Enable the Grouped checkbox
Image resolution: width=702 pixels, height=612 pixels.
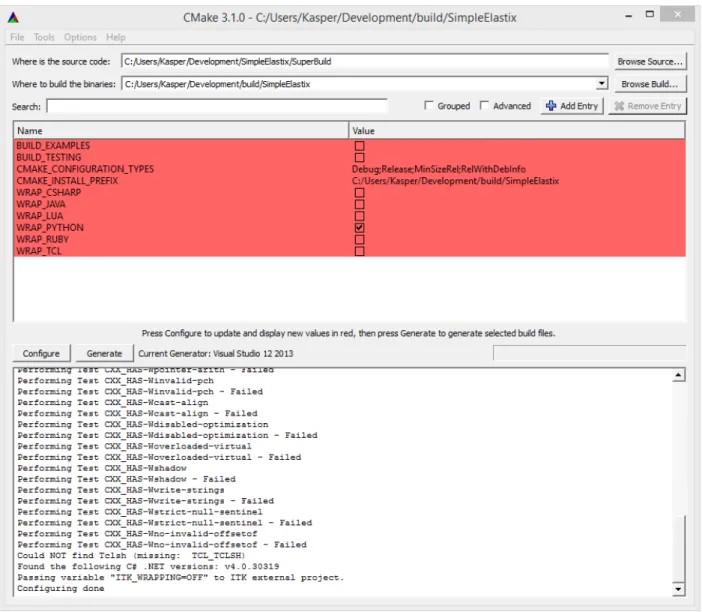429,106
